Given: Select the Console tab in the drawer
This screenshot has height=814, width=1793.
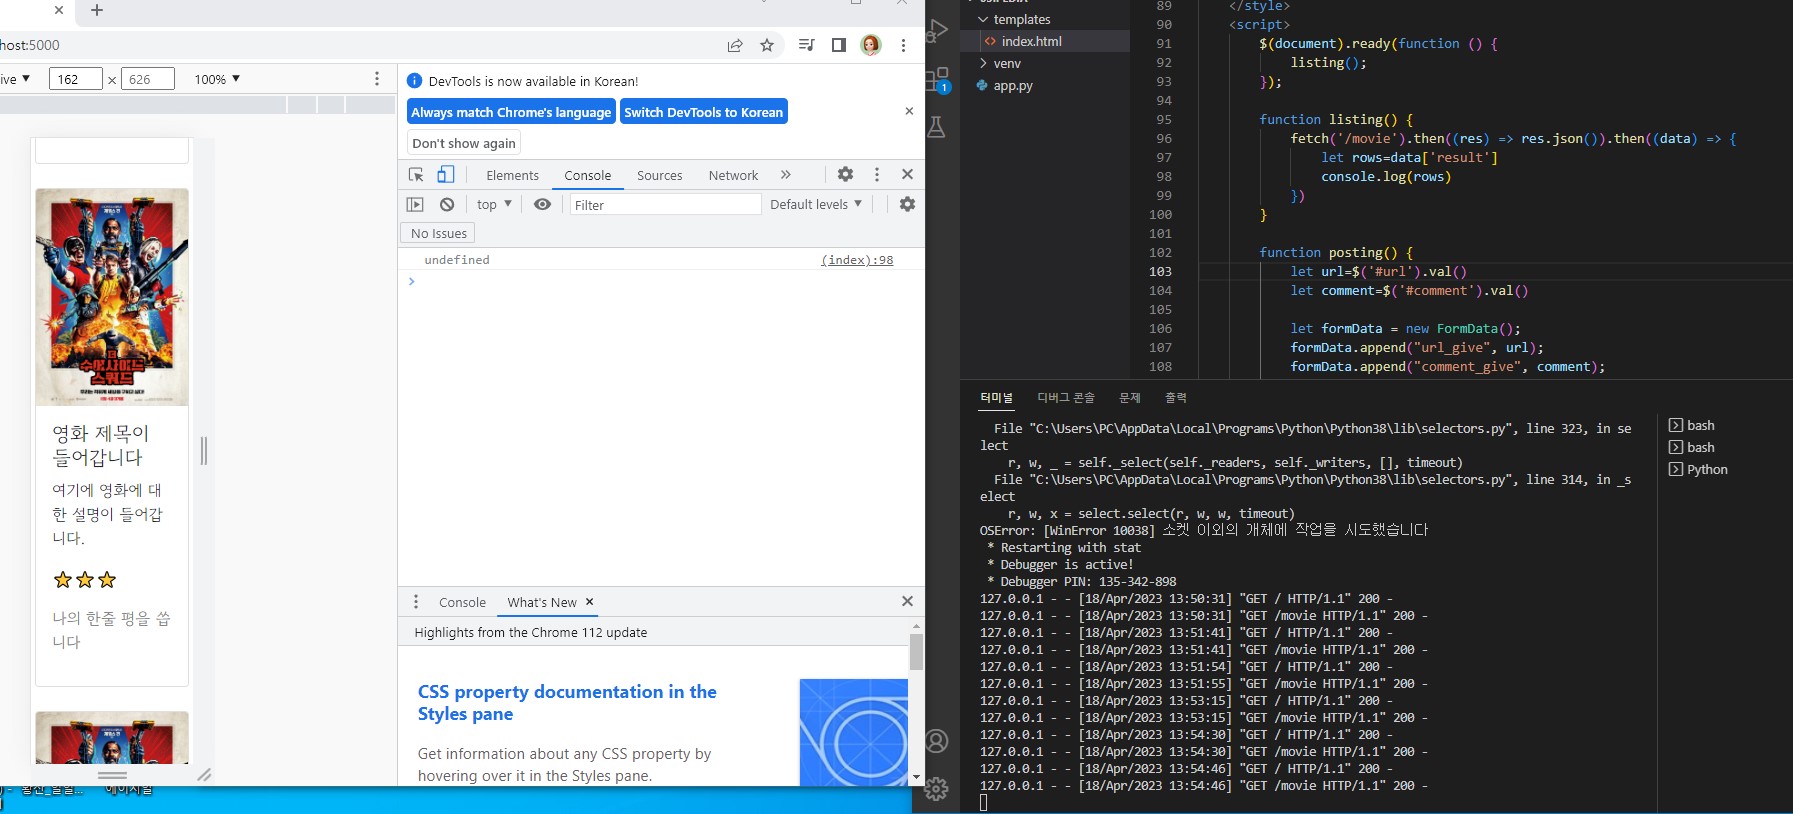Looking at the screenshot, I should pos(462,602).
